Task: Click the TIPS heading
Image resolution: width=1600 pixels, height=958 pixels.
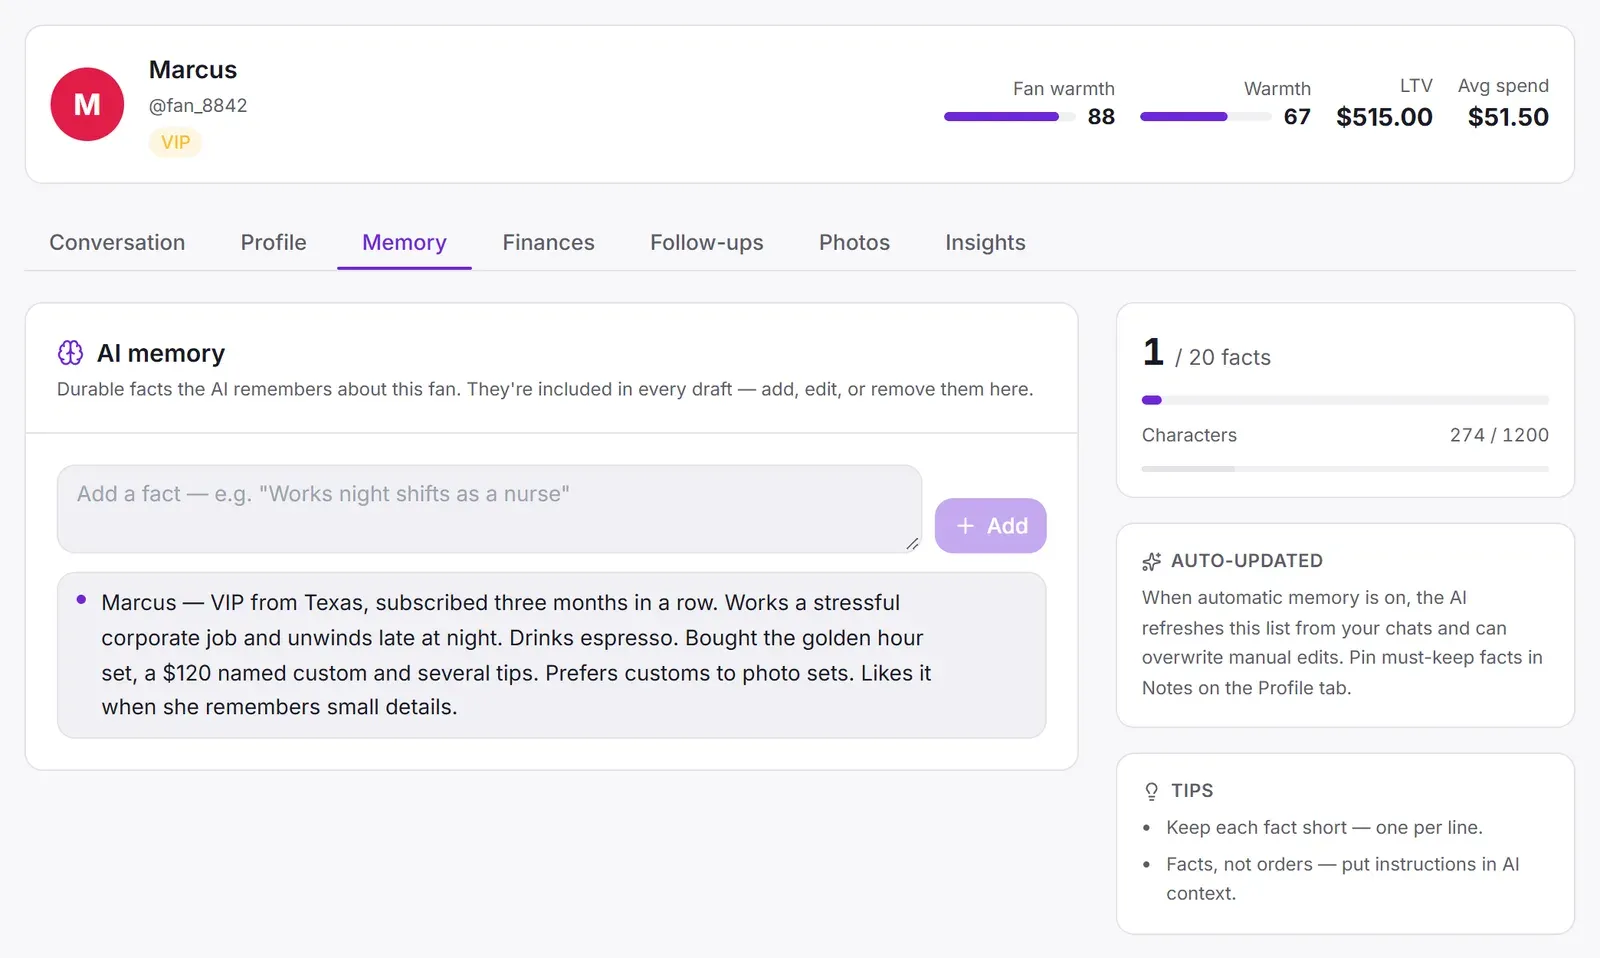Action: point(1192,791)
